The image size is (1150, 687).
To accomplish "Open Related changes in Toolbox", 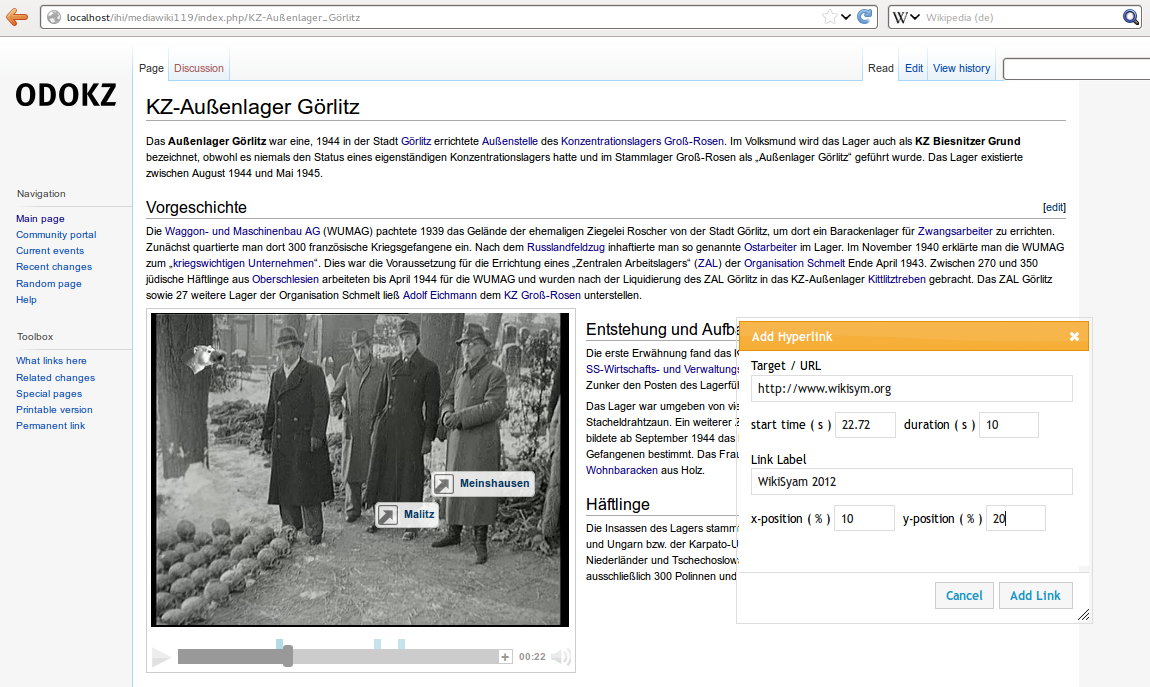I will (x=56, y=378).
